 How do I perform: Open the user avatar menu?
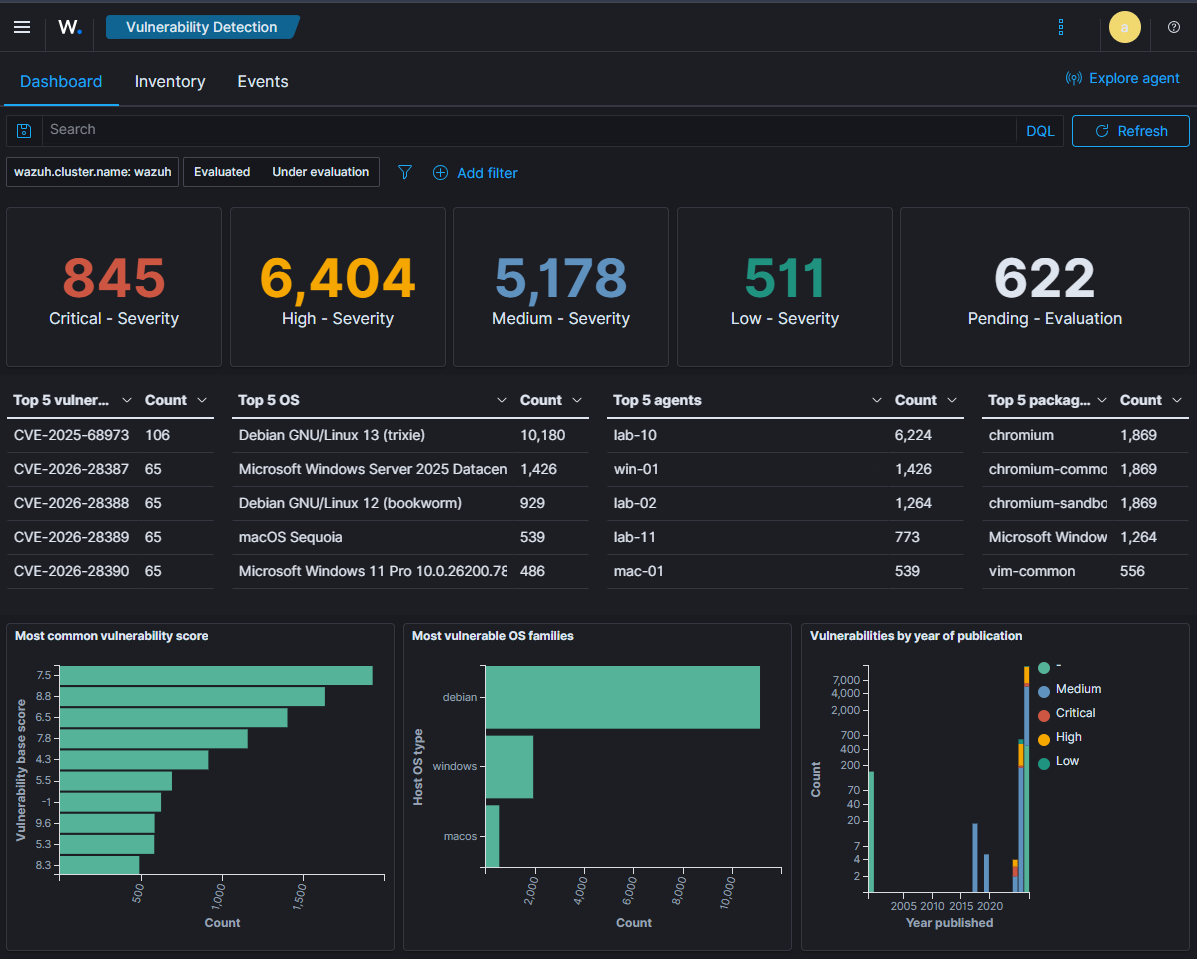pyautogui.click(x=1124, y=27)
